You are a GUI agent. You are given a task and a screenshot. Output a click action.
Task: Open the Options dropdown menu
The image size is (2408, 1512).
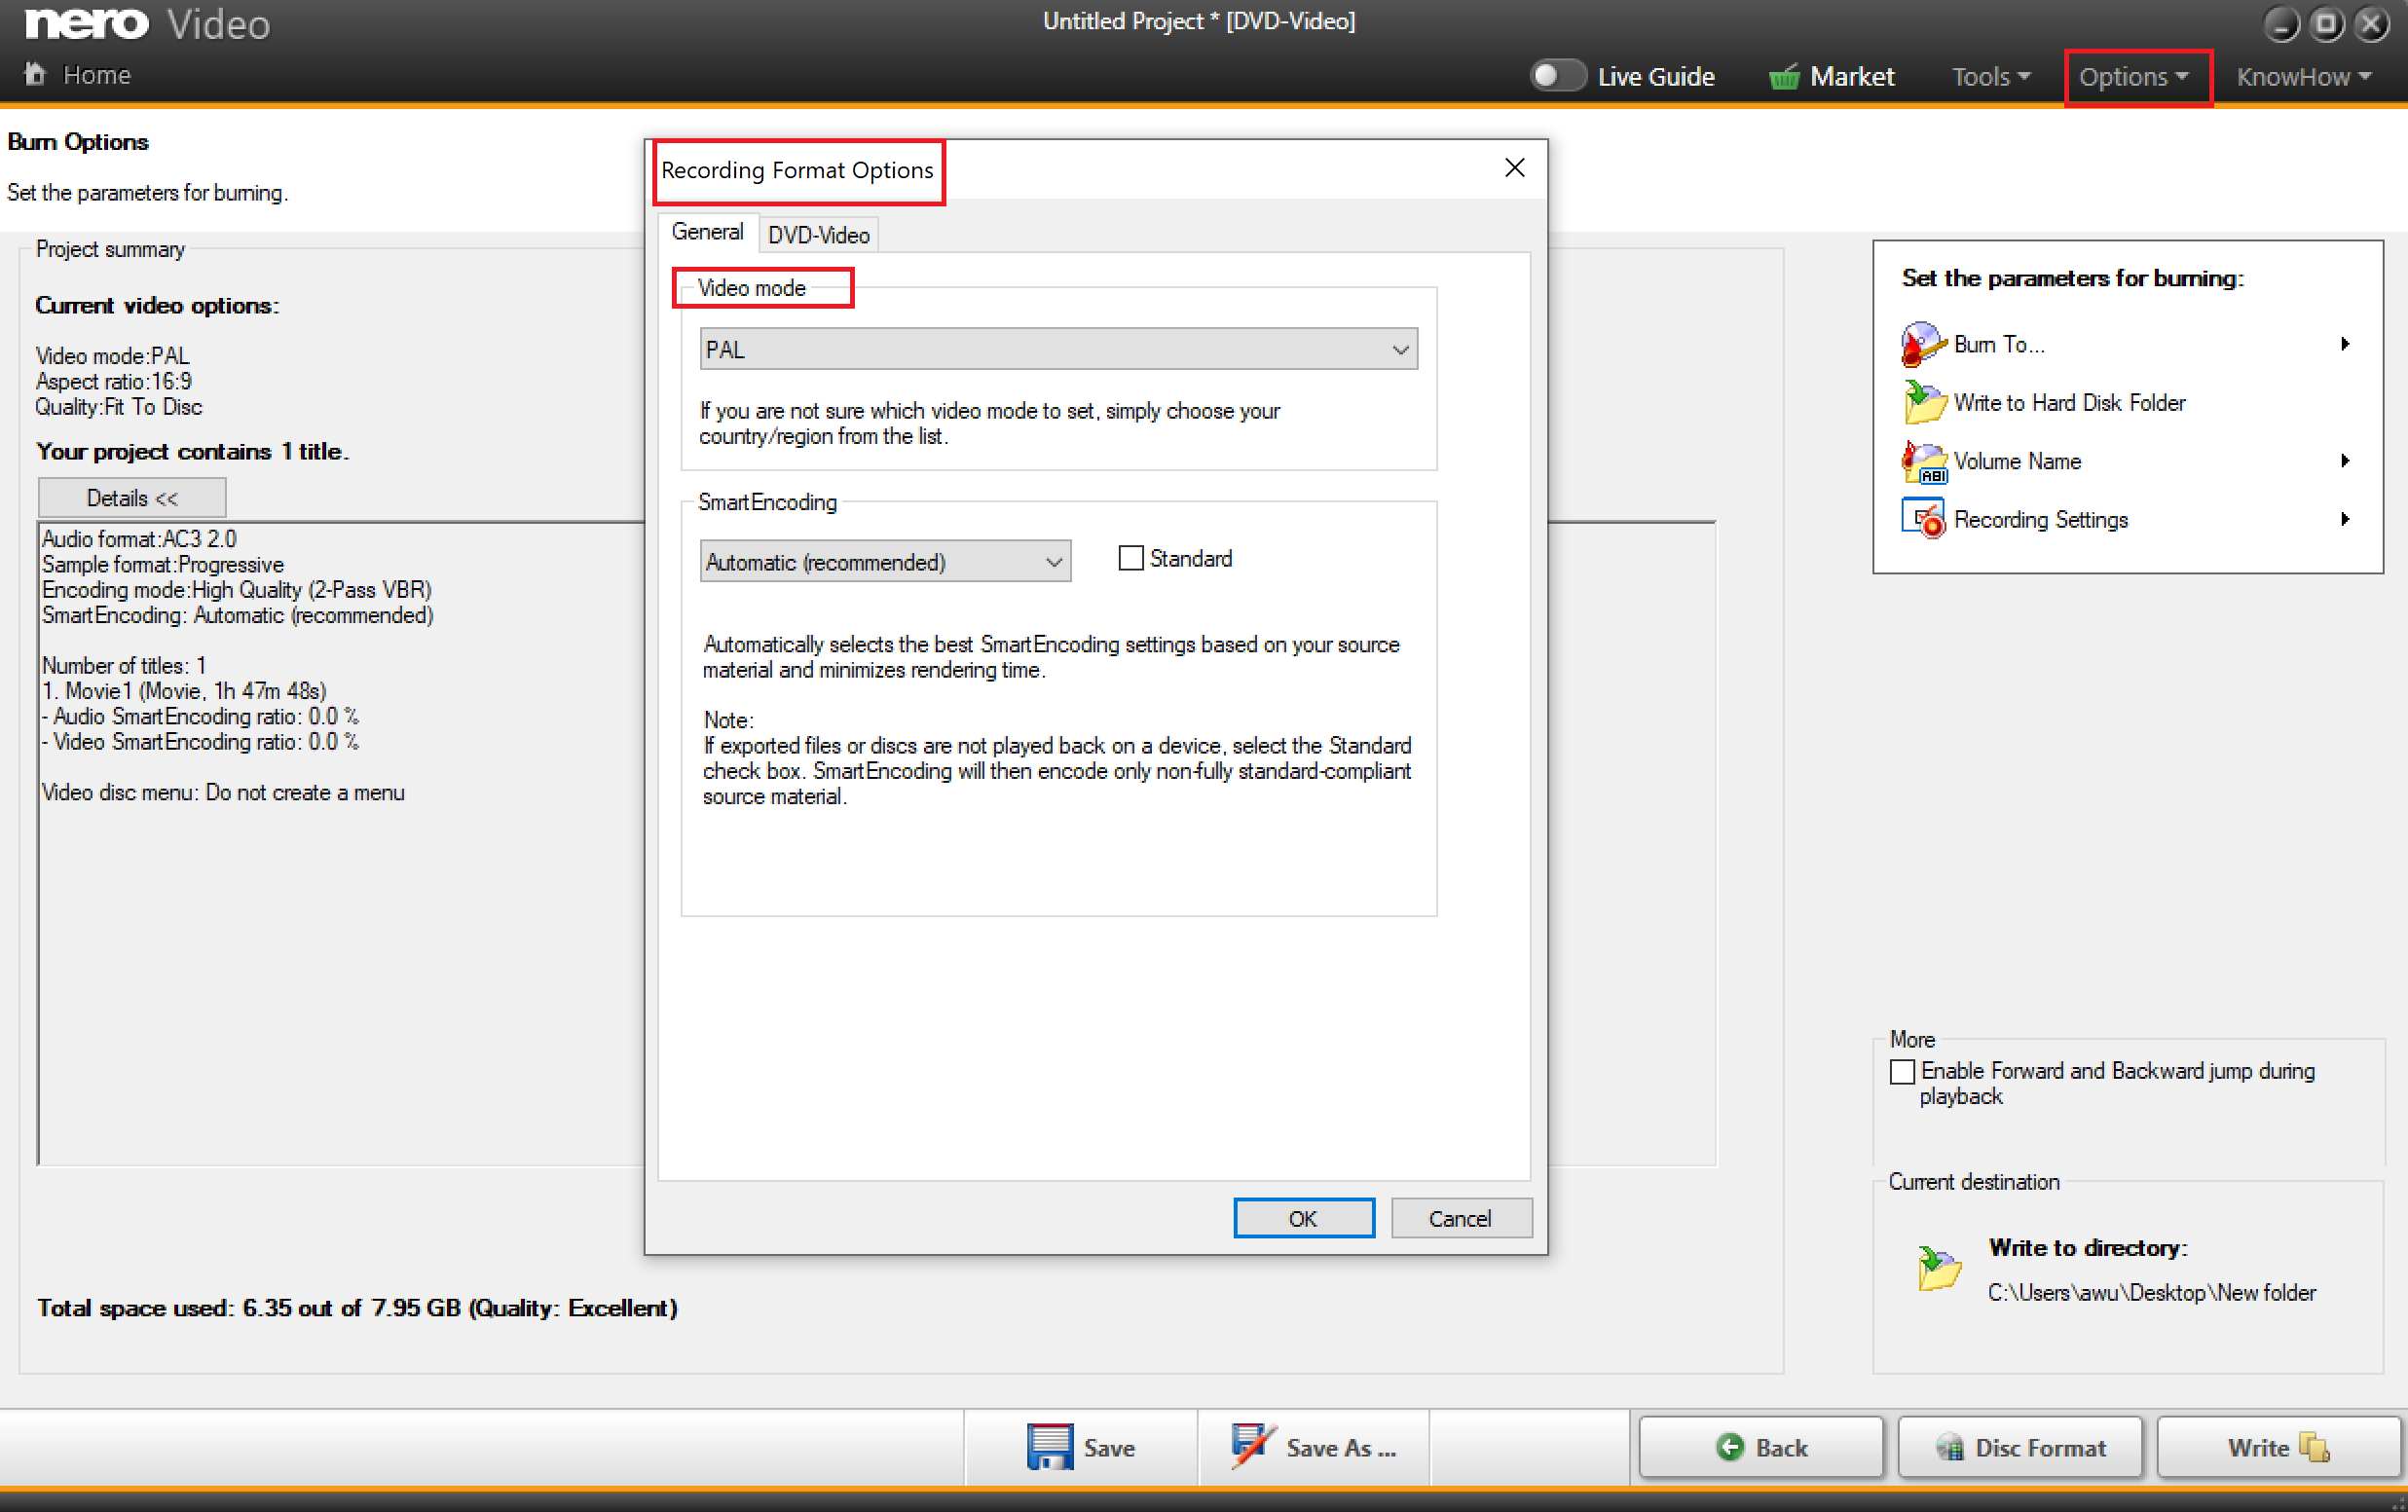coord(2134,77)
